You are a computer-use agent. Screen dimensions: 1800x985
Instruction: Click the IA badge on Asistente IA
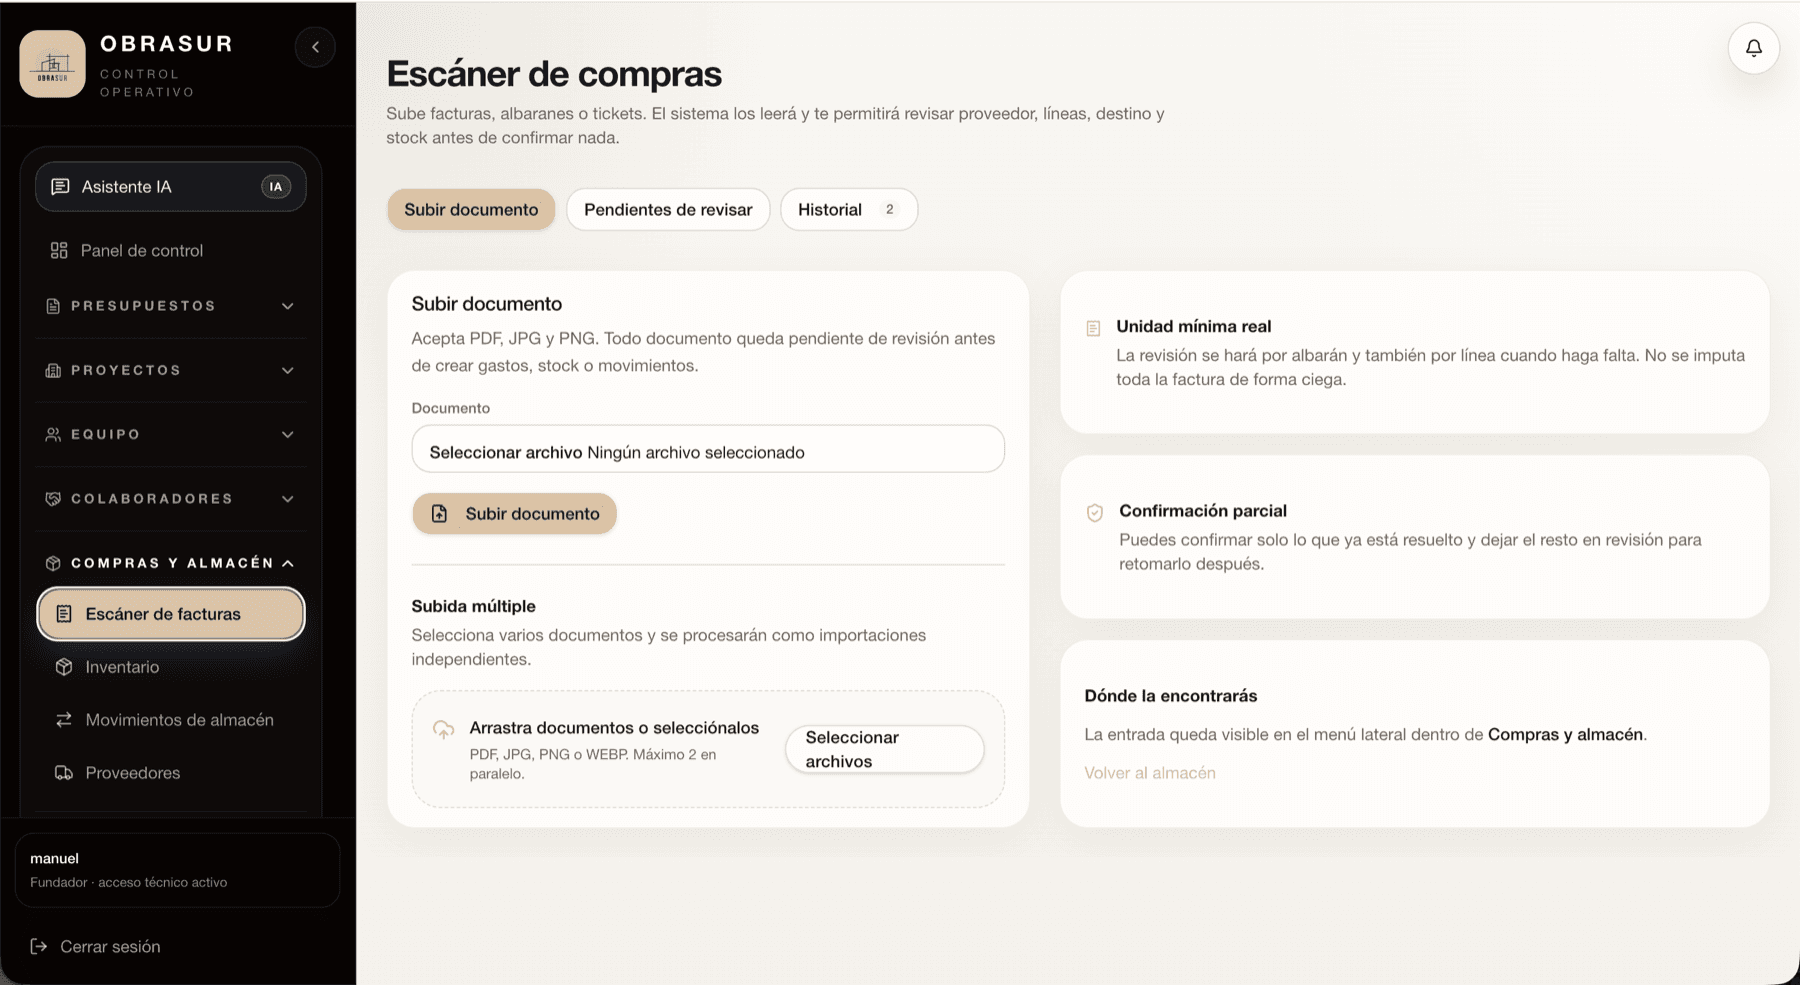(x=276, y=187)
